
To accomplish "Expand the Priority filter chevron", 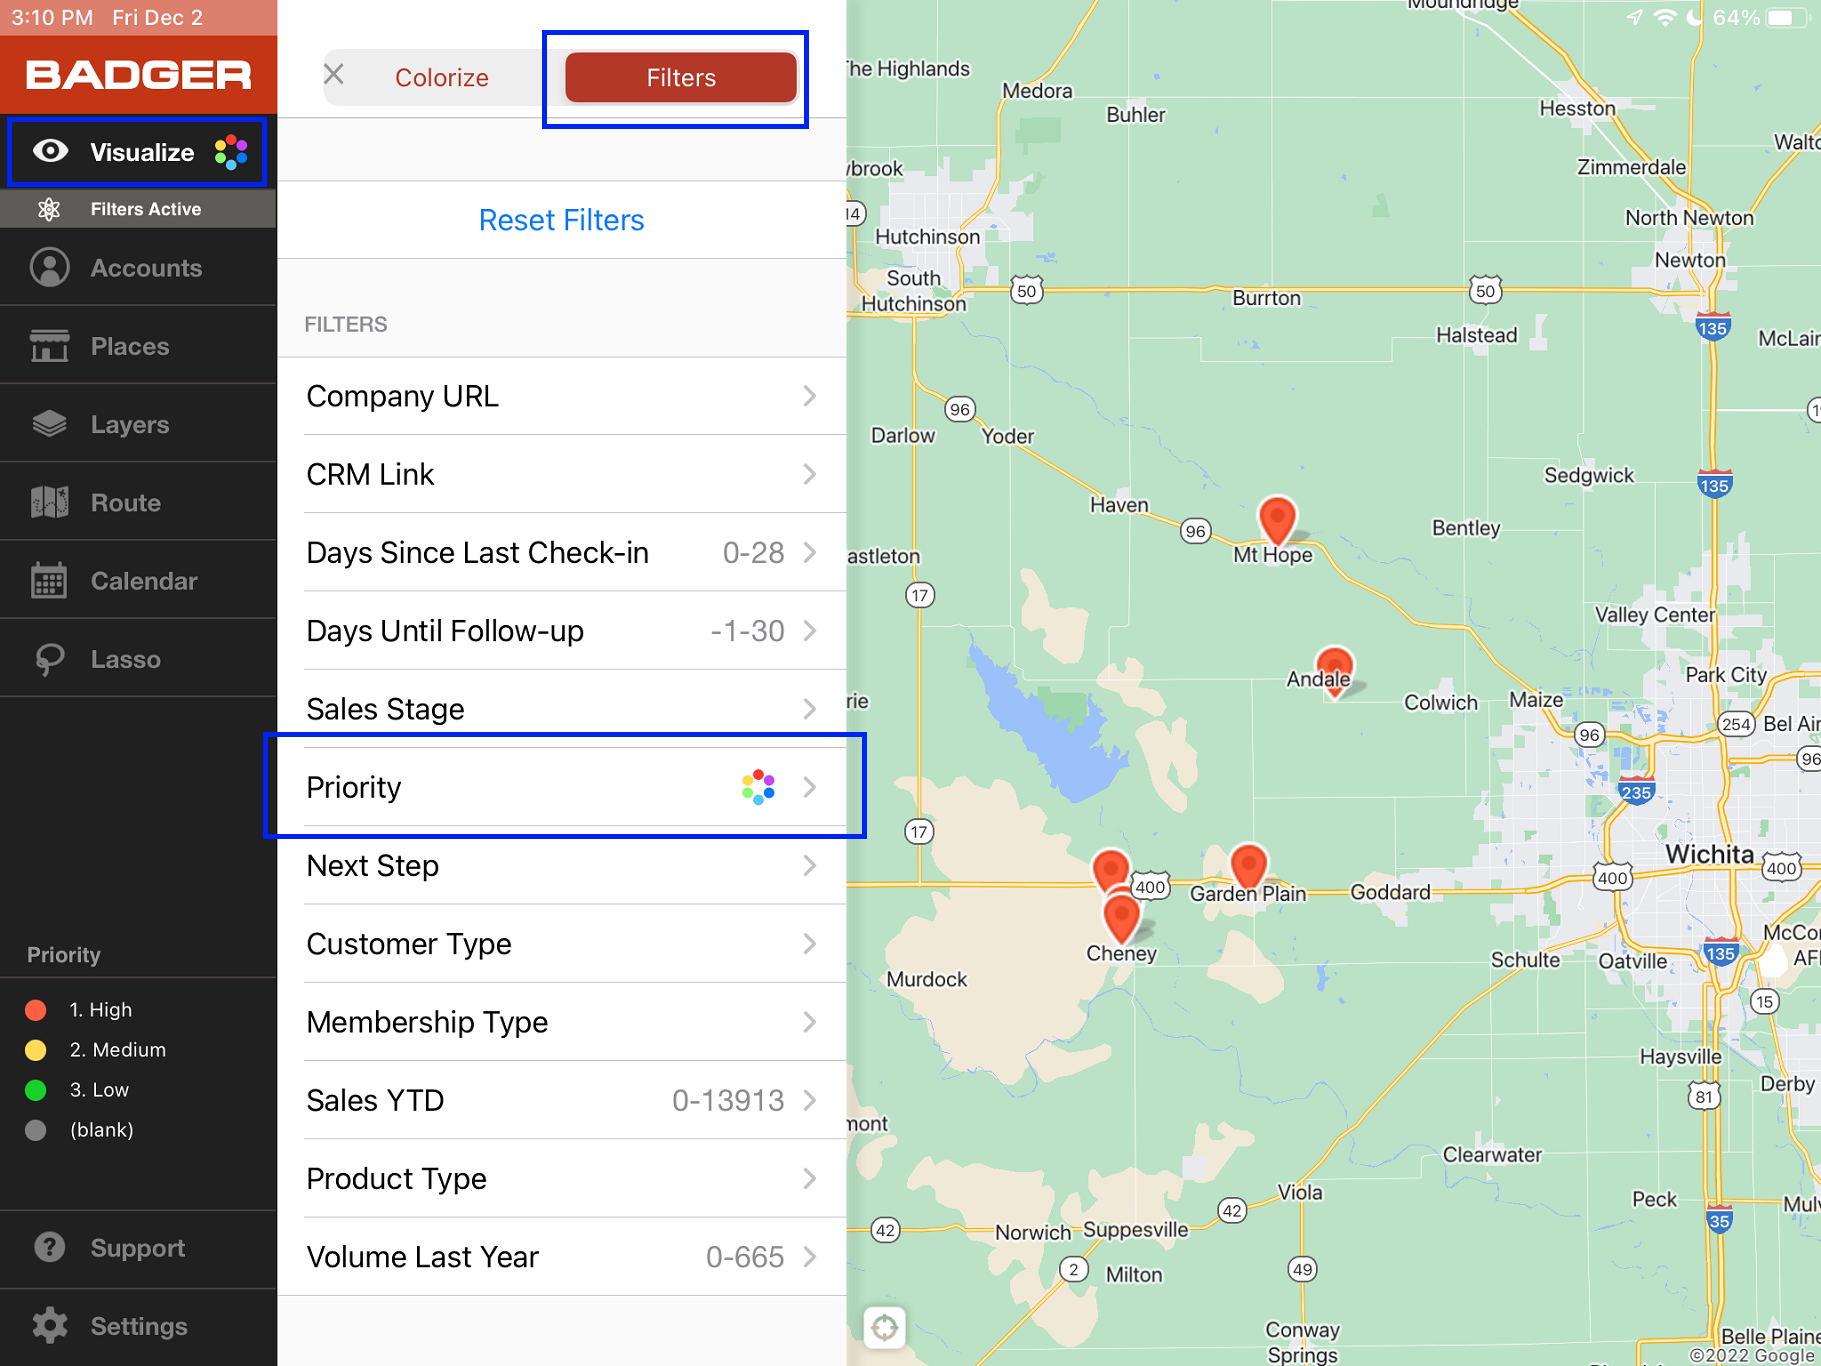I will point(810,787).
